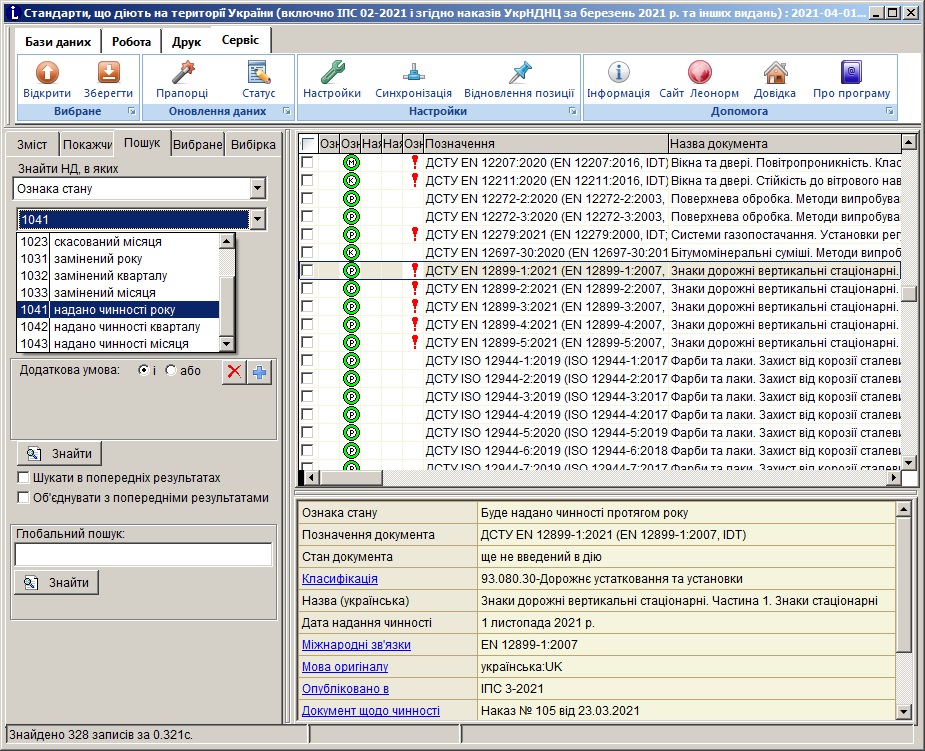The image size is (925, 751).
Task: Click Знайти button under additional condition
Action: 59,454
